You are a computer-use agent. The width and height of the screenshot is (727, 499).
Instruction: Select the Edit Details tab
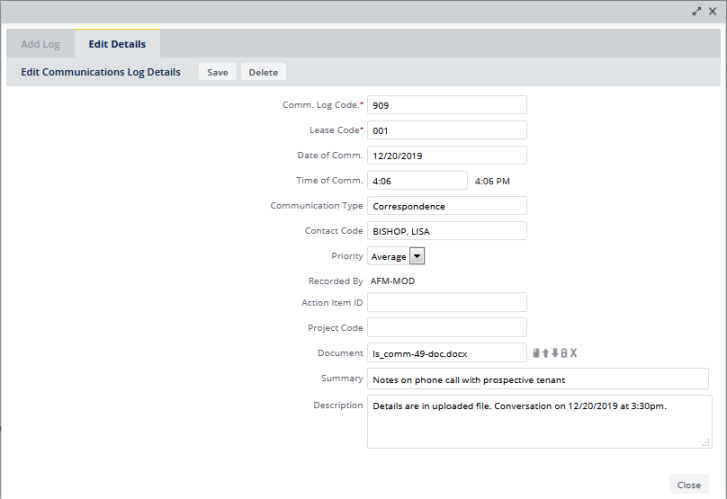117,44
